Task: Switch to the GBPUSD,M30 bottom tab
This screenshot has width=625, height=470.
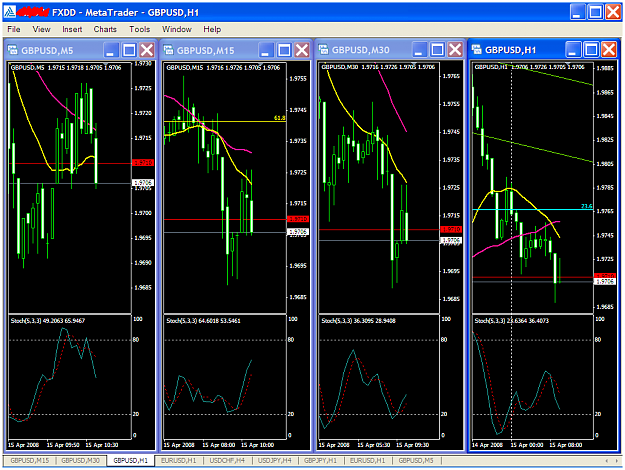Action: click(80, 460)
